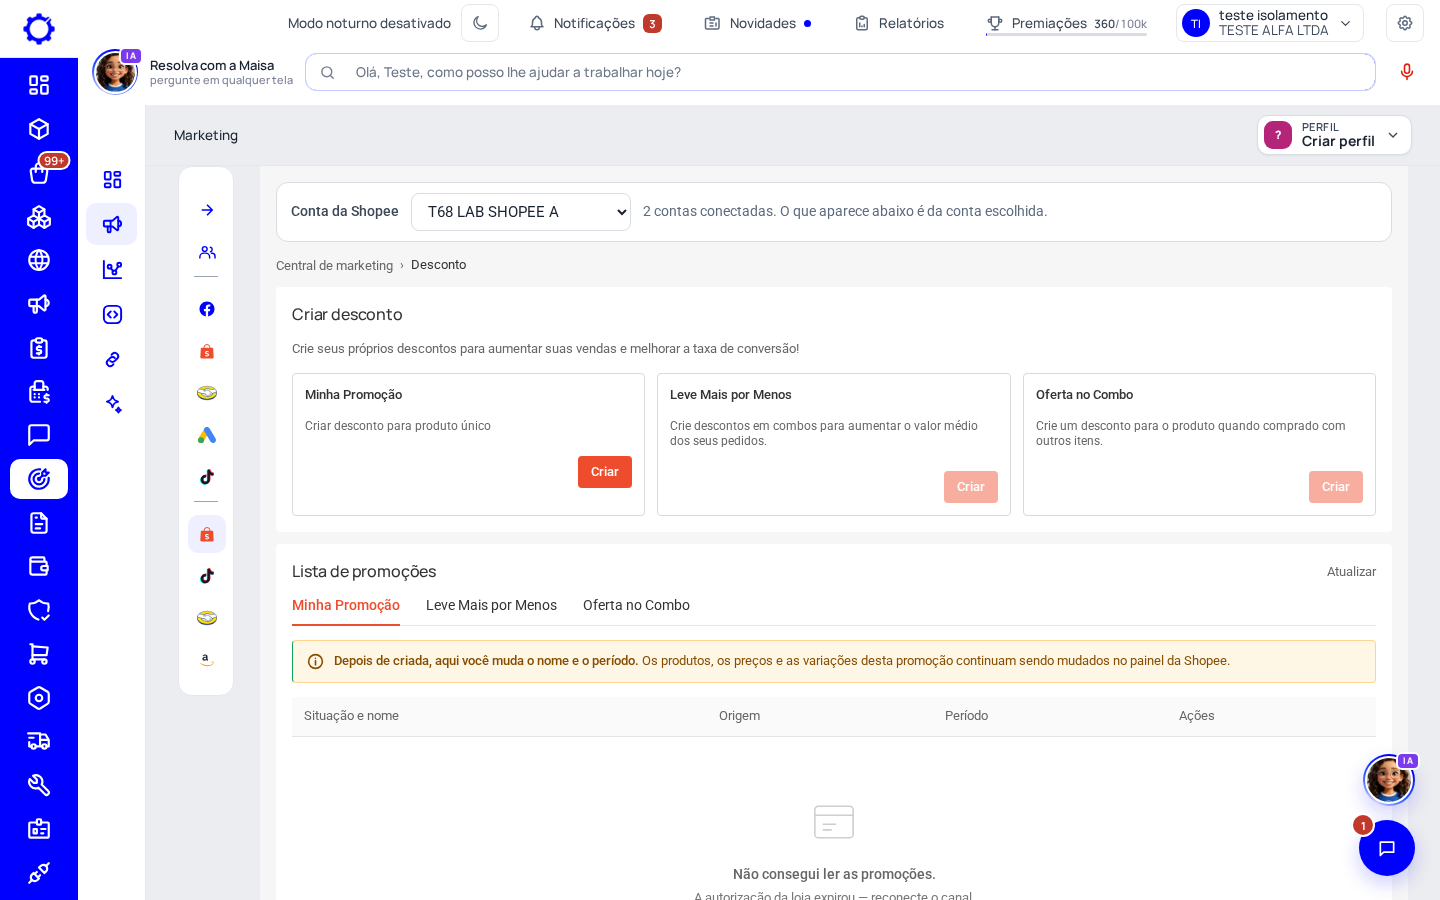Expand the Criar perfil profile dropdown
The height and width of the screenshot is (900, 1440).
(1334, 135)
